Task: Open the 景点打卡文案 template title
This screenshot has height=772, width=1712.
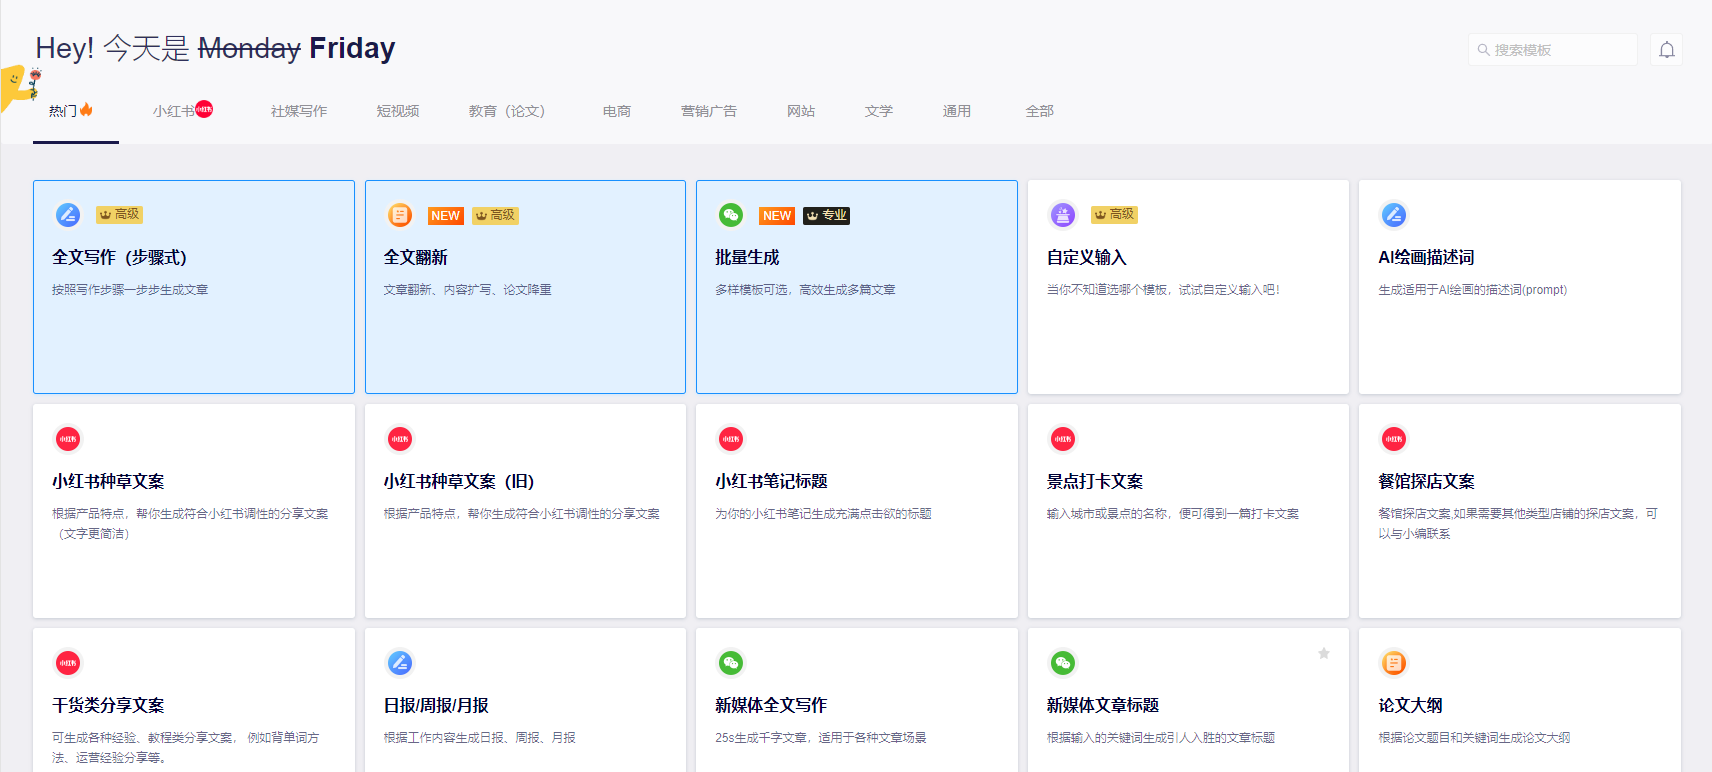Action: (1095, 481)
